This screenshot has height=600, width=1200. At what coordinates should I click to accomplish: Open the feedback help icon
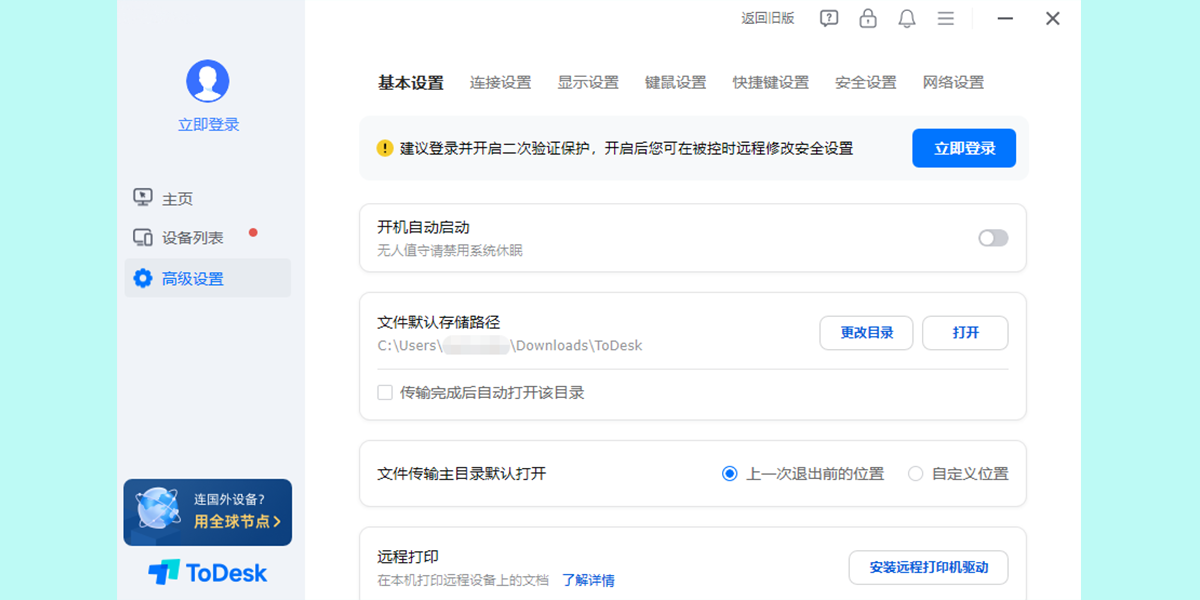point(829,18)
